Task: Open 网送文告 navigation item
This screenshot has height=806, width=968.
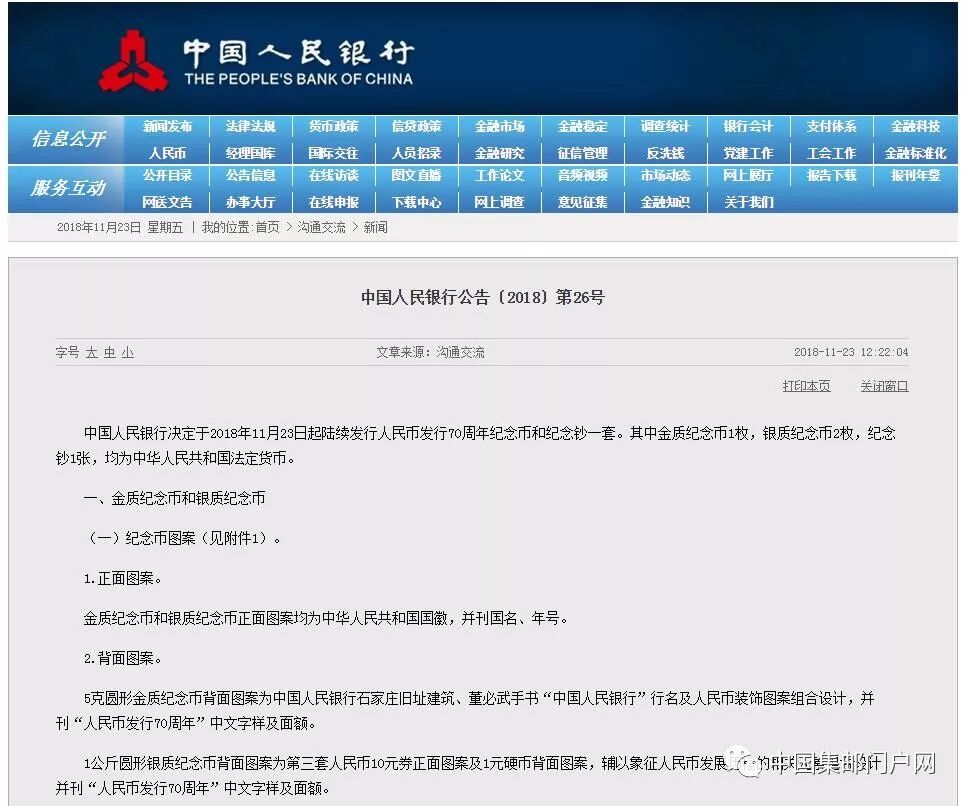Action: point(167,202)
